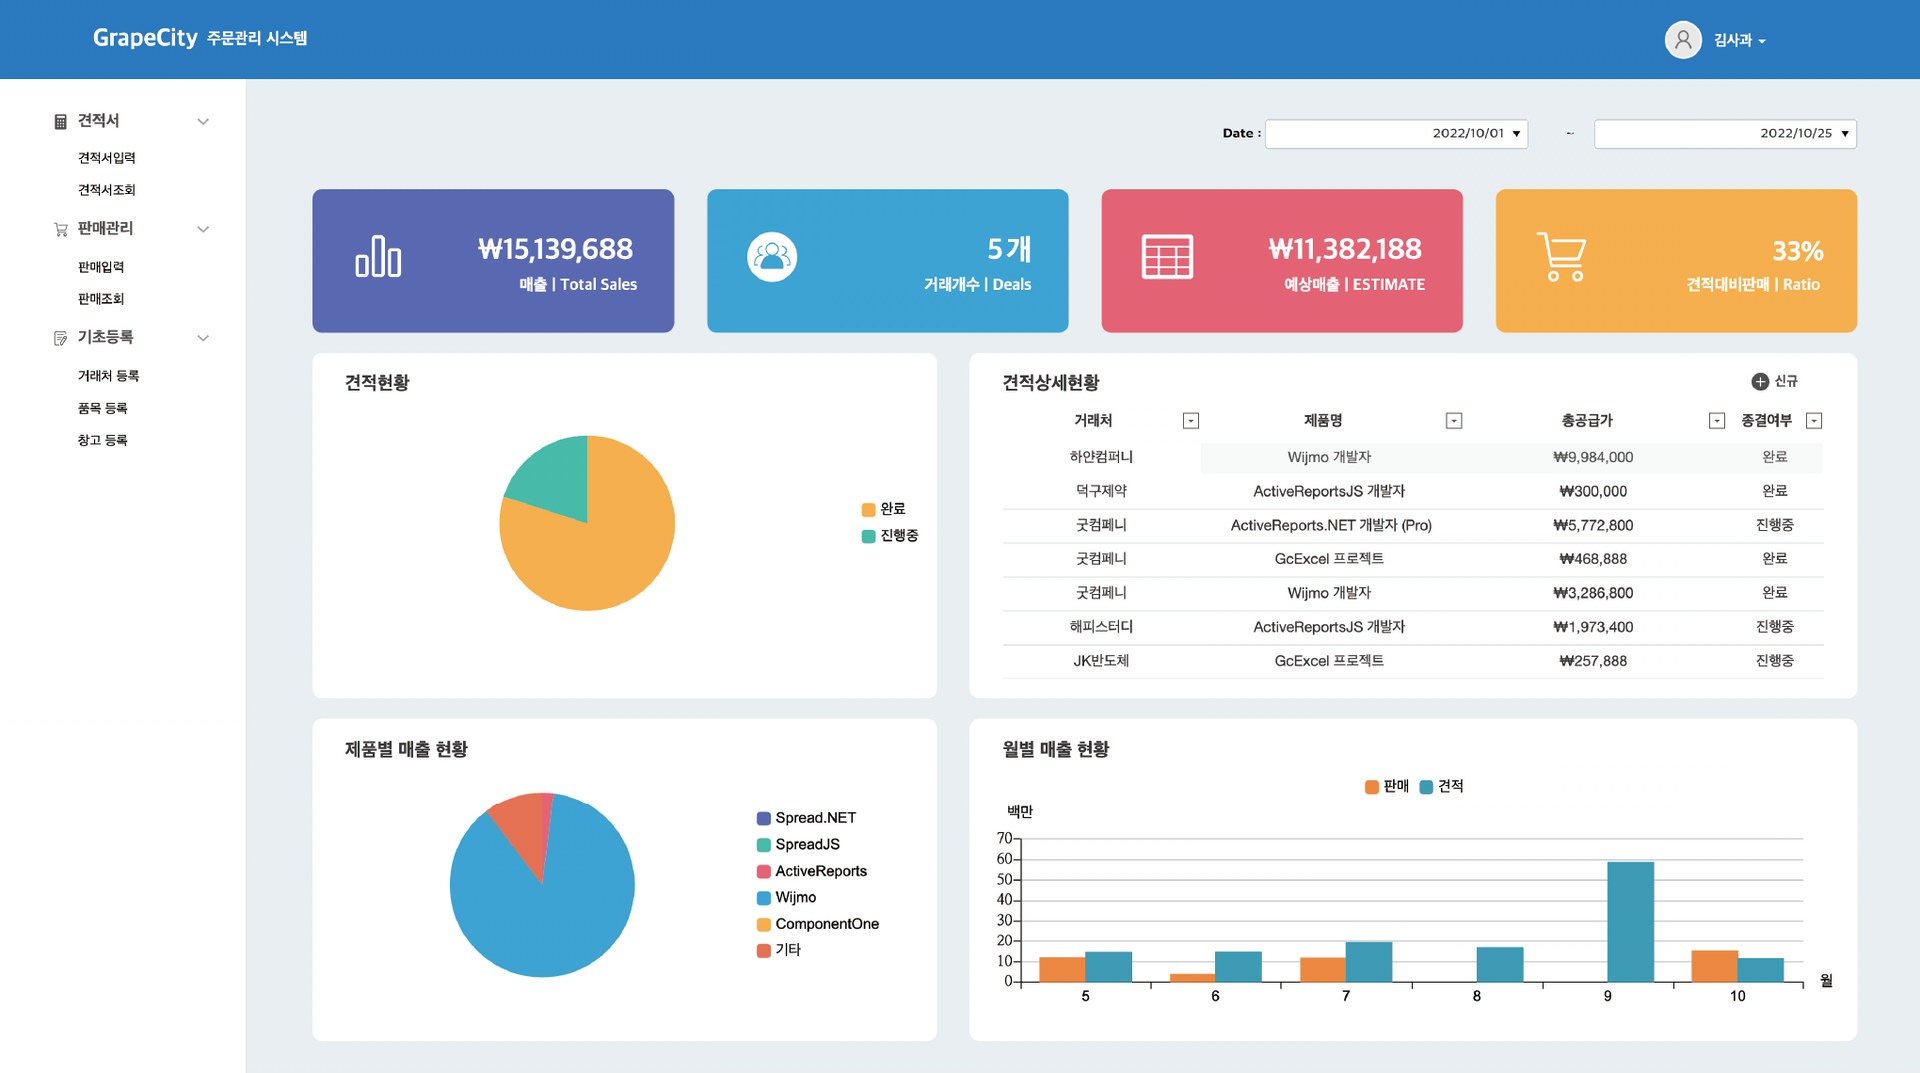Select 거래처 등록 in sidebar

109,376
